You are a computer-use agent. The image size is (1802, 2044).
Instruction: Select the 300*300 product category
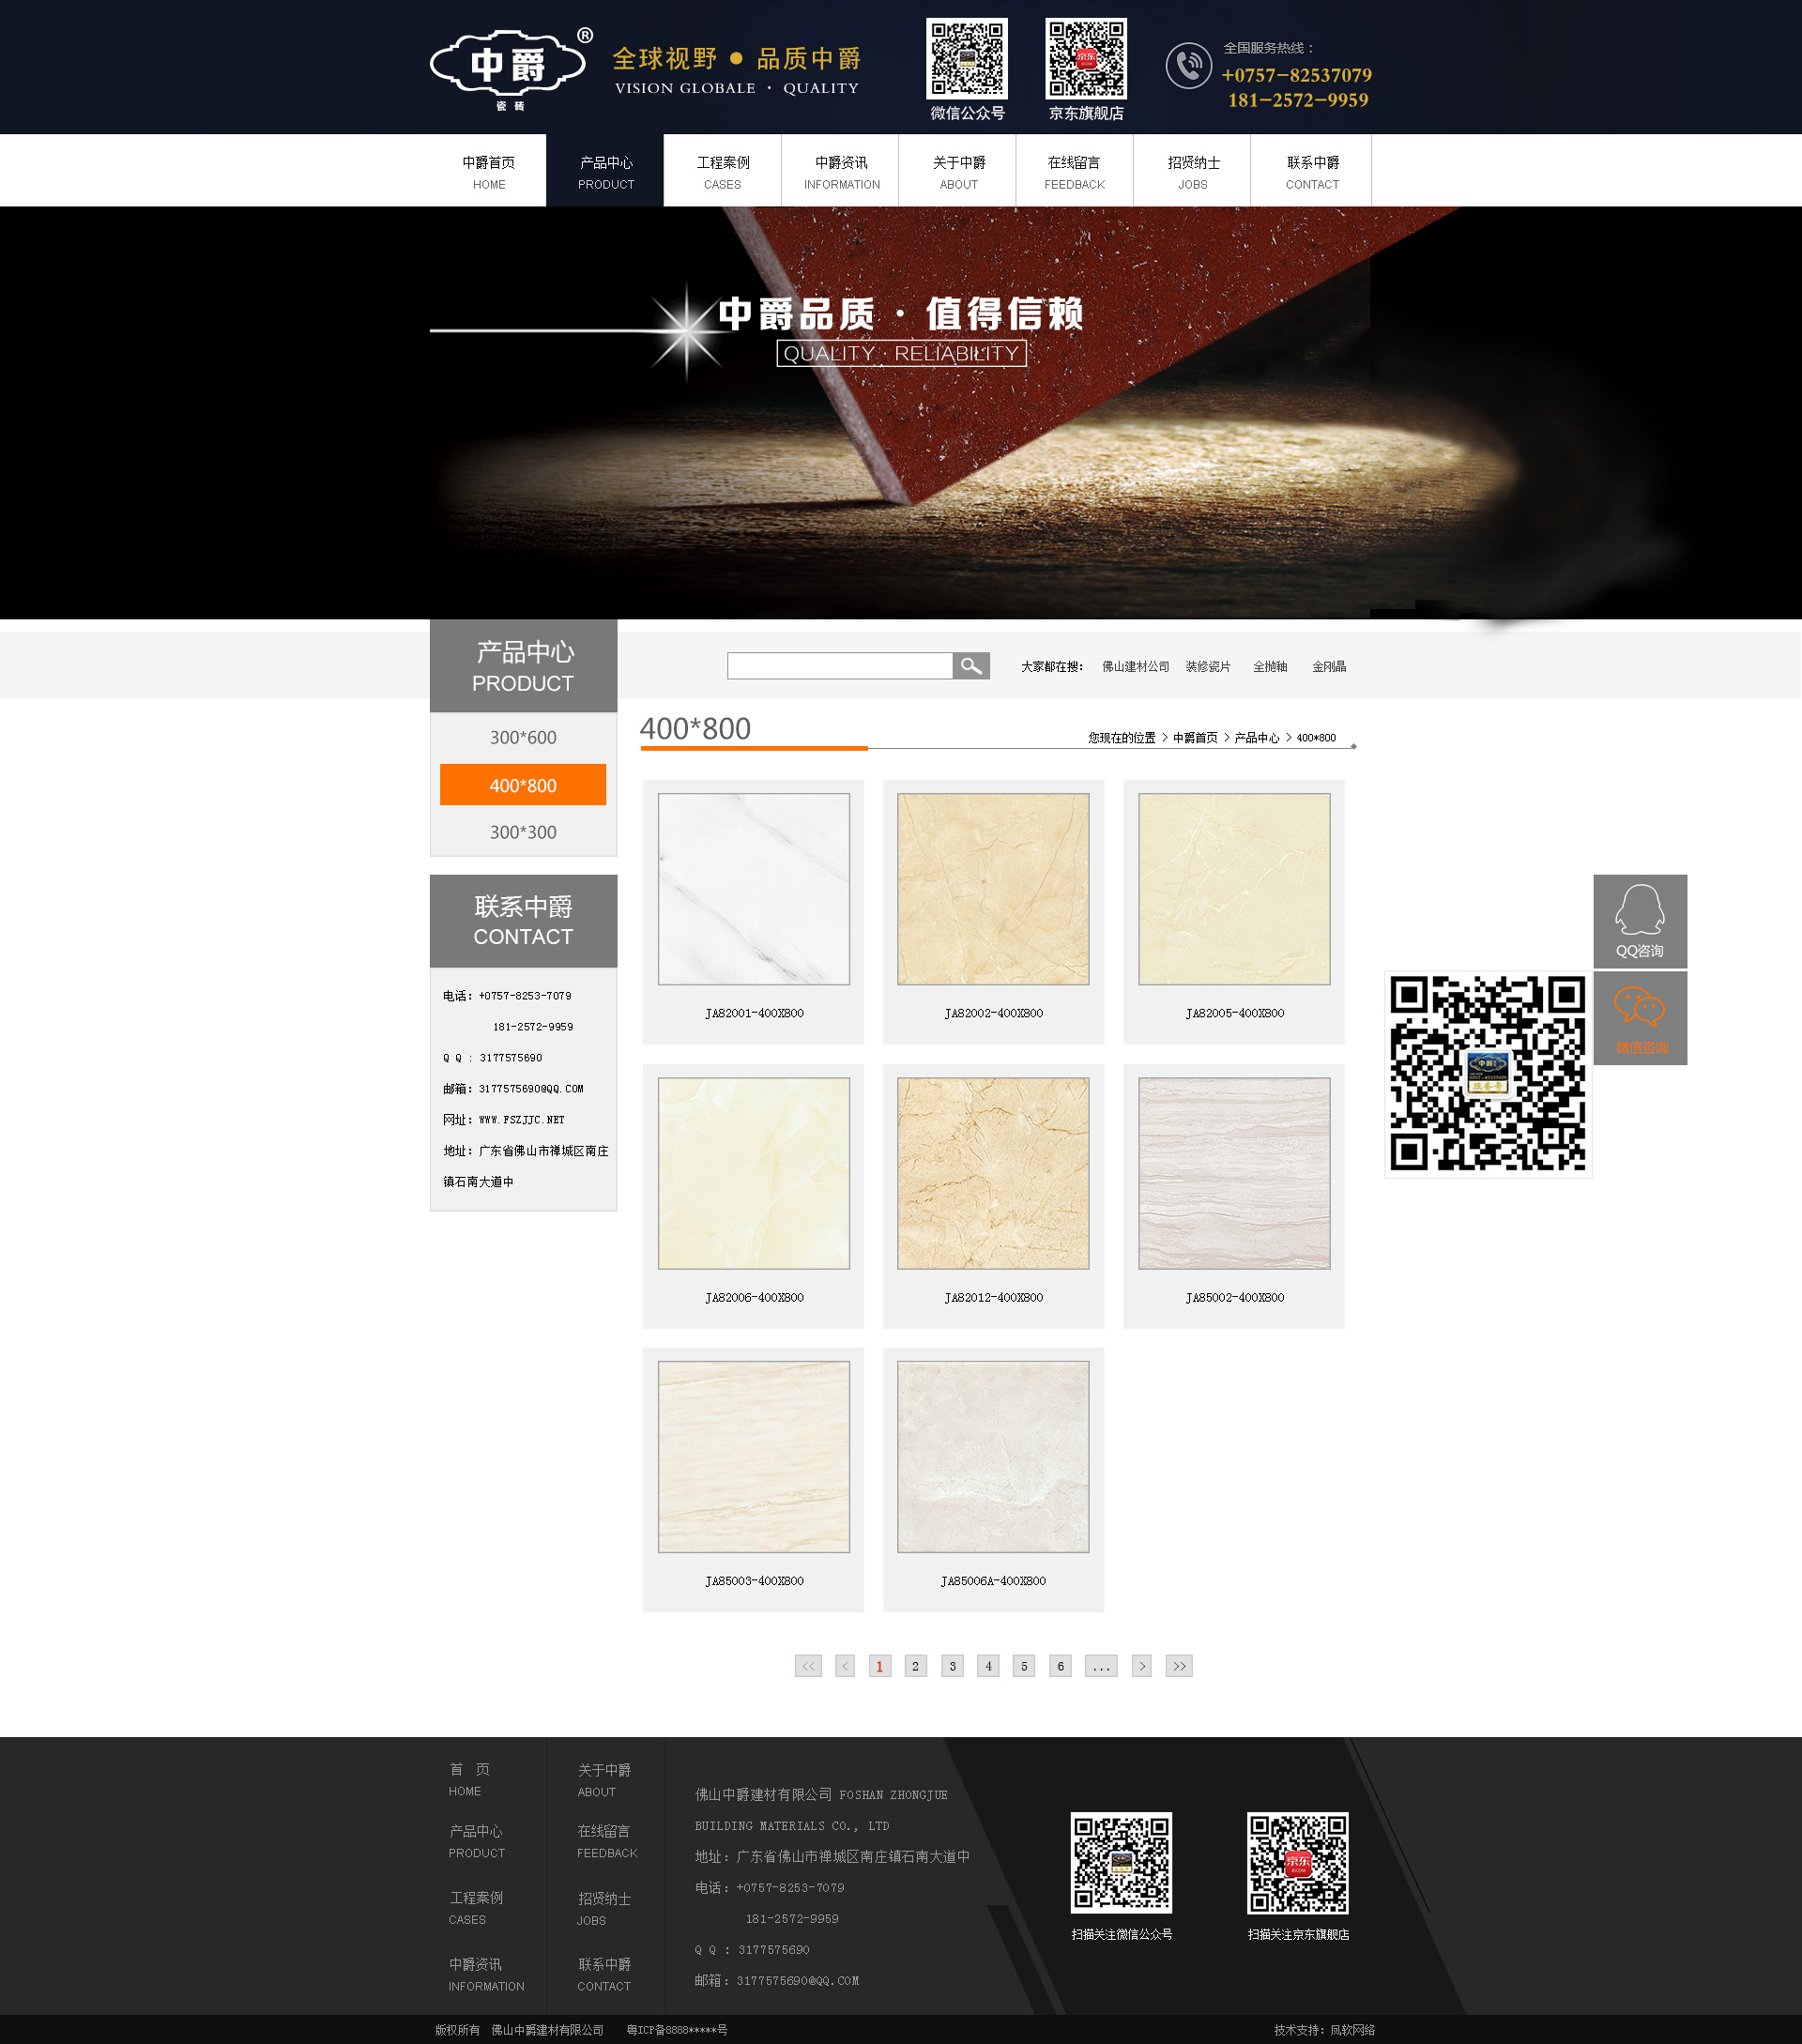(x=523, y=832)
